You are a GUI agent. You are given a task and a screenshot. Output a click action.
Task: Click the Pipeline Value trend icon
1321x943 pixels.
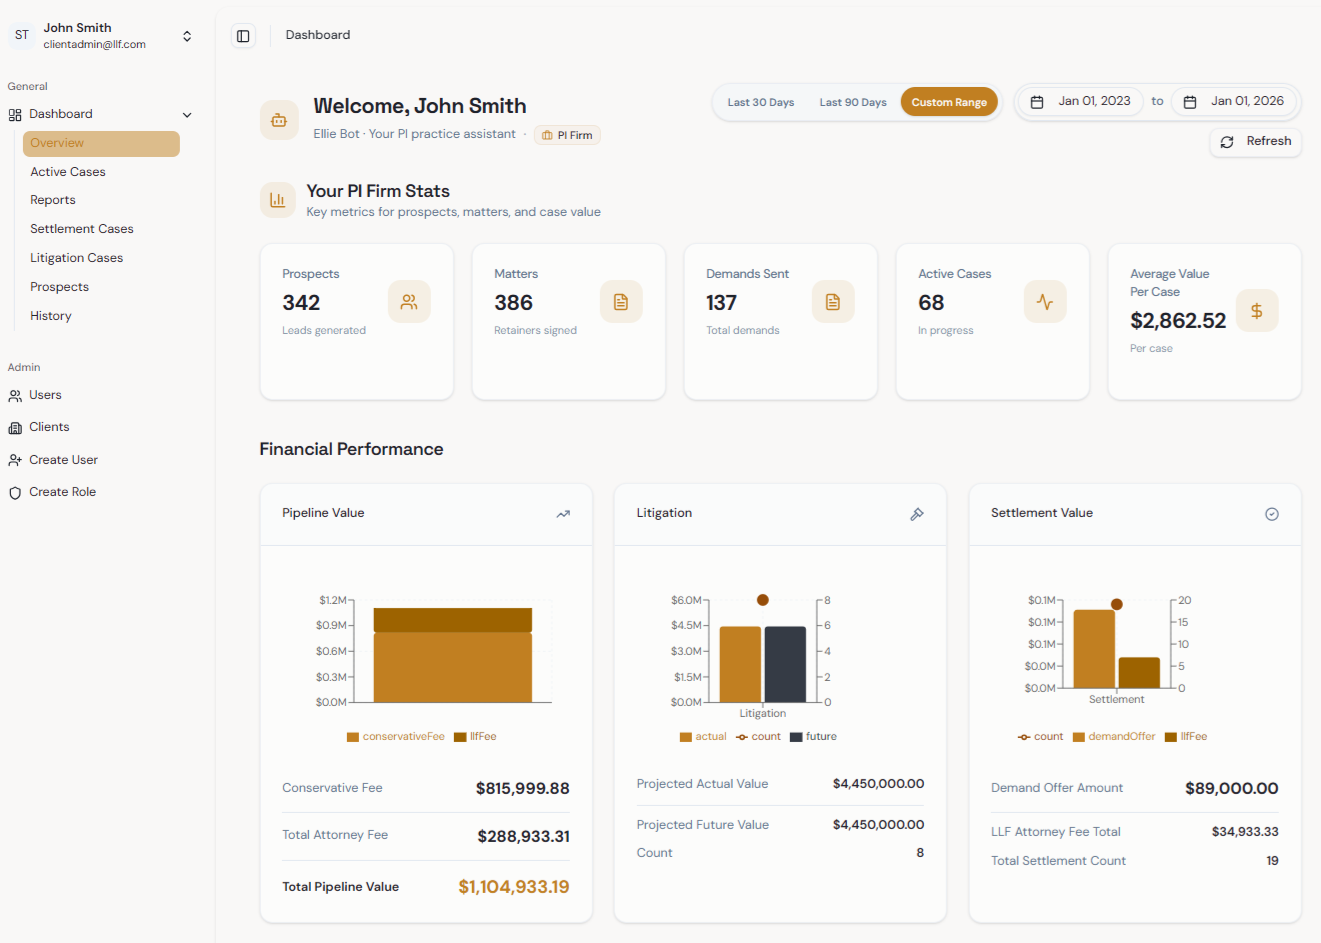click(563, 514)
